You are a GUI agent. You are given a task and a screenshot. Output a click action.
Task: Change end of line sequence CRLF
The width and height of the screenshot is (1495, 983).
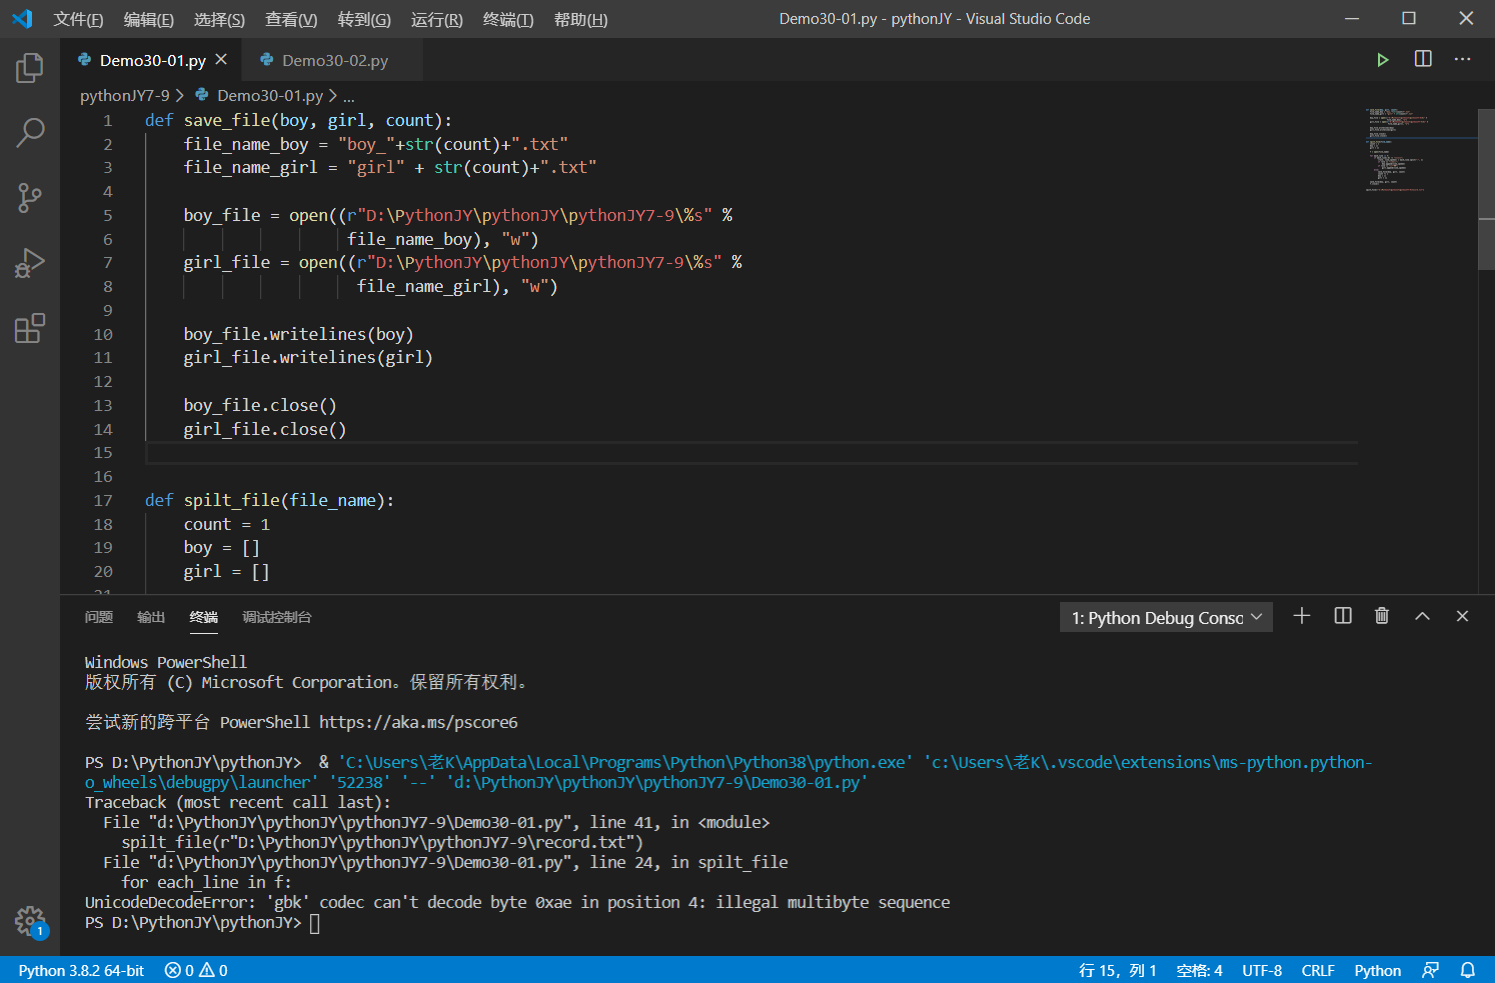pos(1318,970)
